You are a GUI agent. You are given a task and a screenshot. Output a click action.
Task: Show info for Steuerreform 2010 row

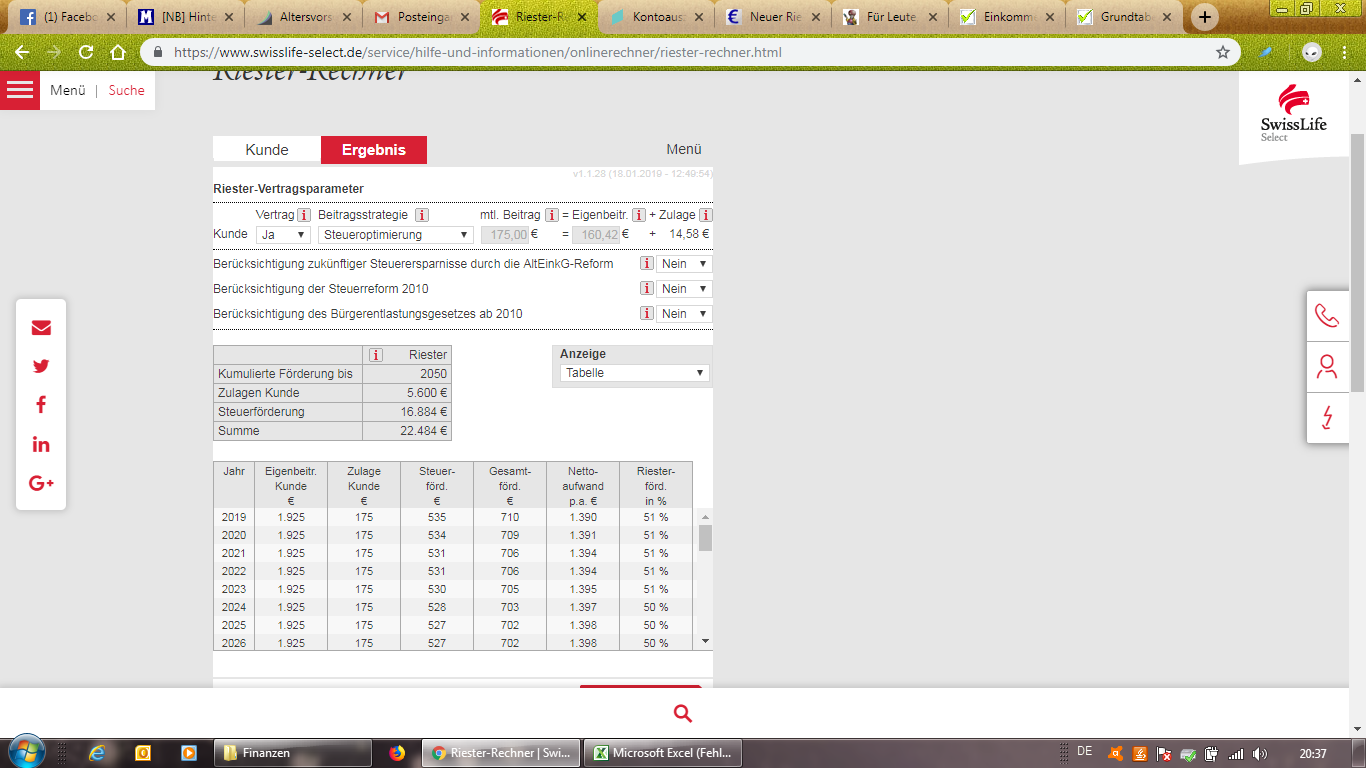646,289
